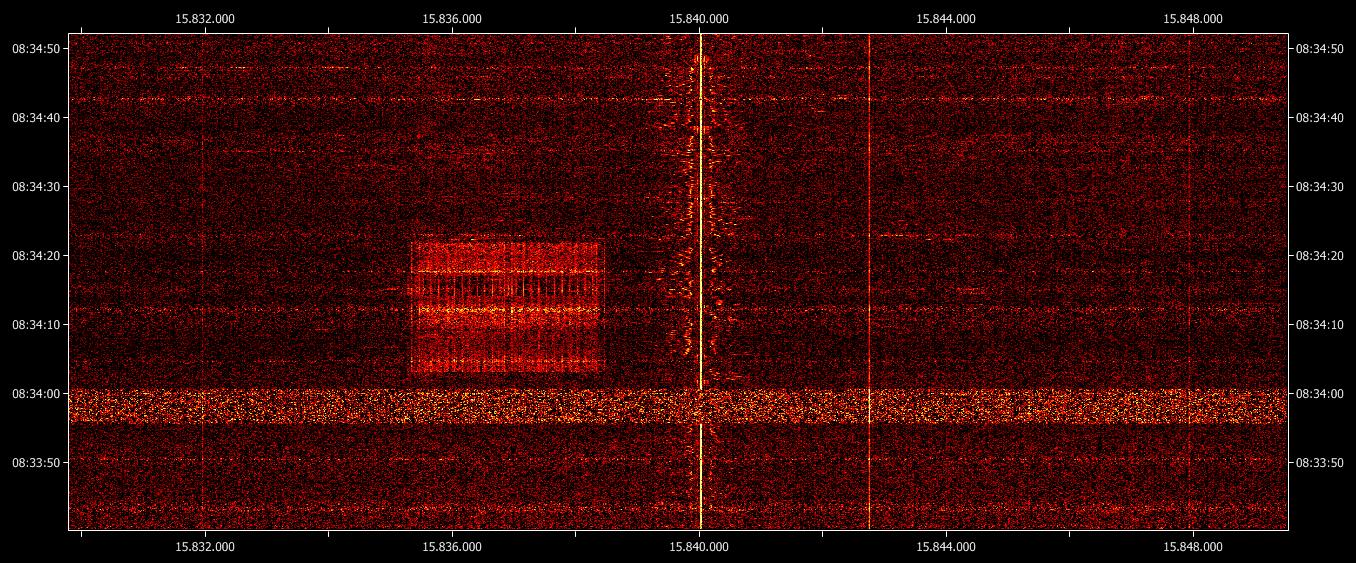
Task: Click the bottom axis label 15.836.000
Action: click(x=452, y=547)
